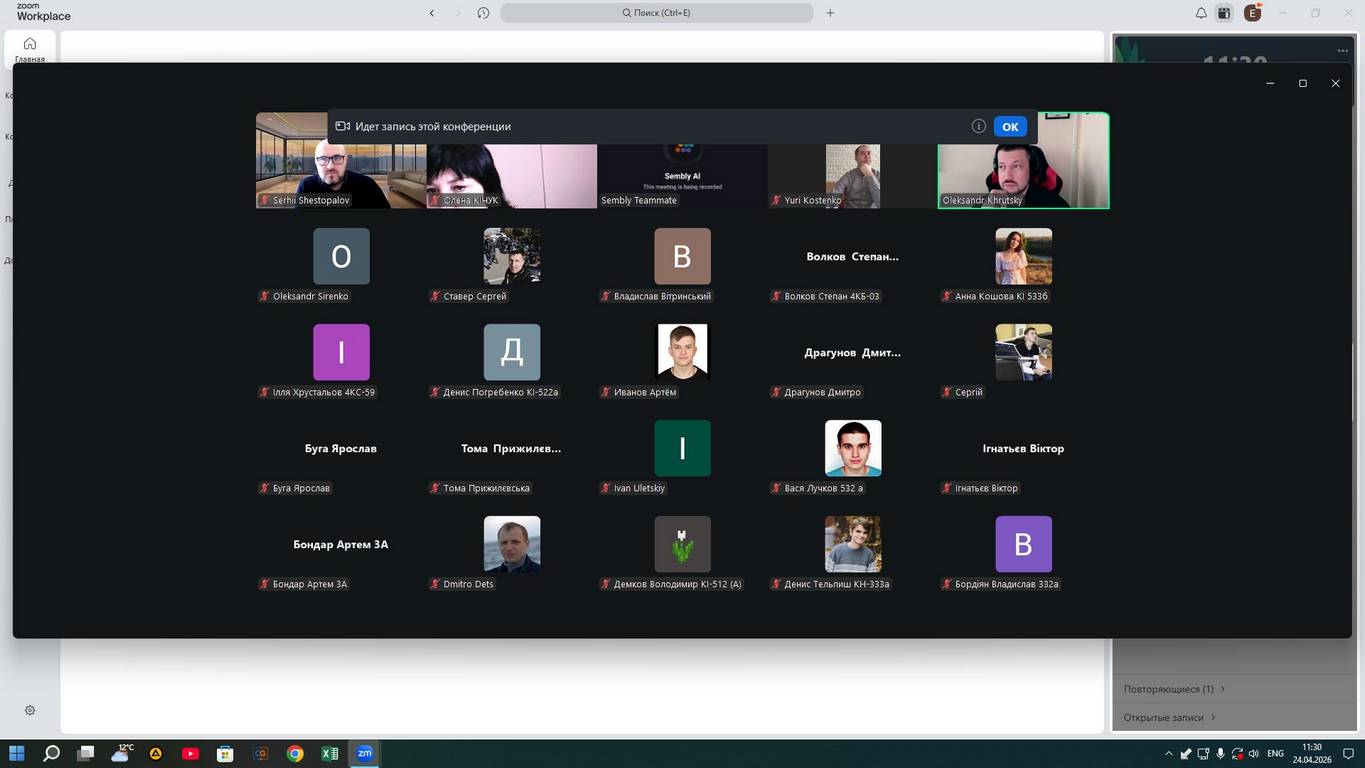This screenshot has width=1365, height=768.
Task: Click the taskbar volume speaker icon
Action: [x=1253, y=753]
